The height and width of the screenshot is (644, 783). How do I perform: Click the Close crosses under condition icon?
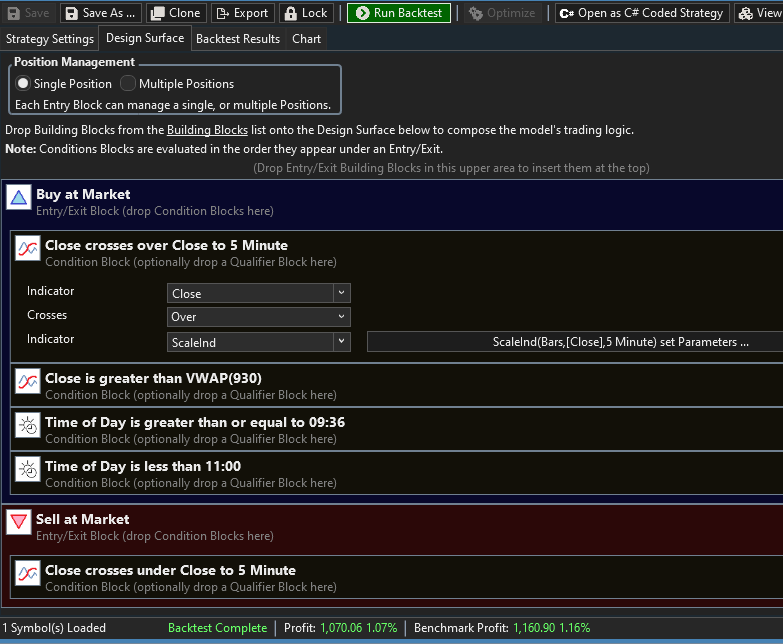[28, 574]
